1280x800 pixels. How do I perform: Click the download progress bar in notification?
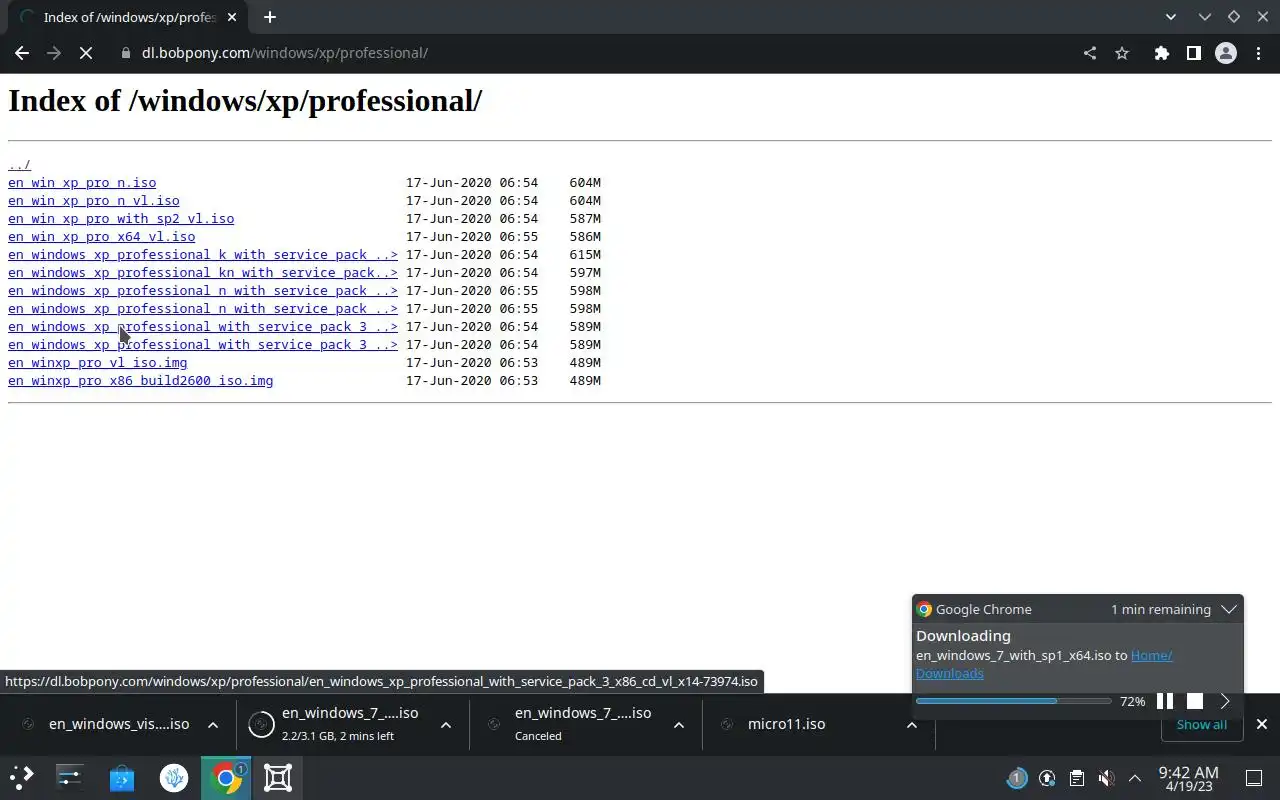click(x=1013, y=701)
